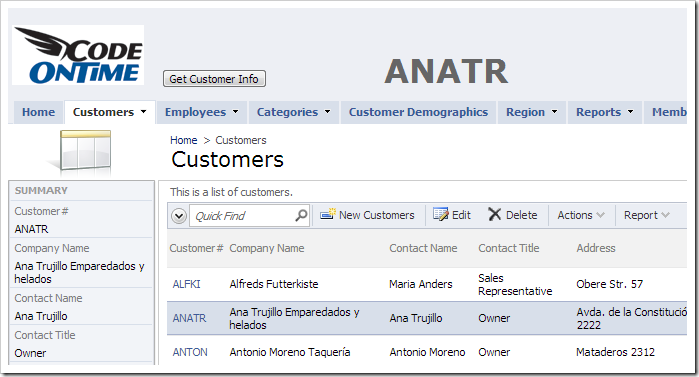699x377 pixels.
Task: Go to the Home tab
Action: [x=39, y=112]
